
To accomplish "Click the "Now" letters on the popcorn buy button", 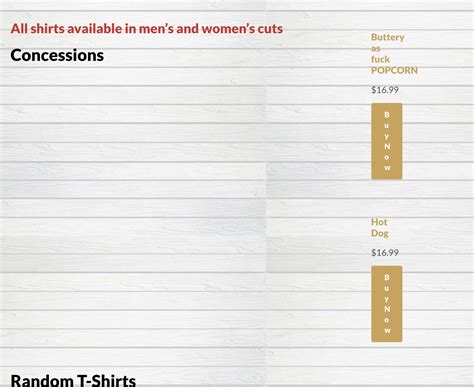I will 387,157.
